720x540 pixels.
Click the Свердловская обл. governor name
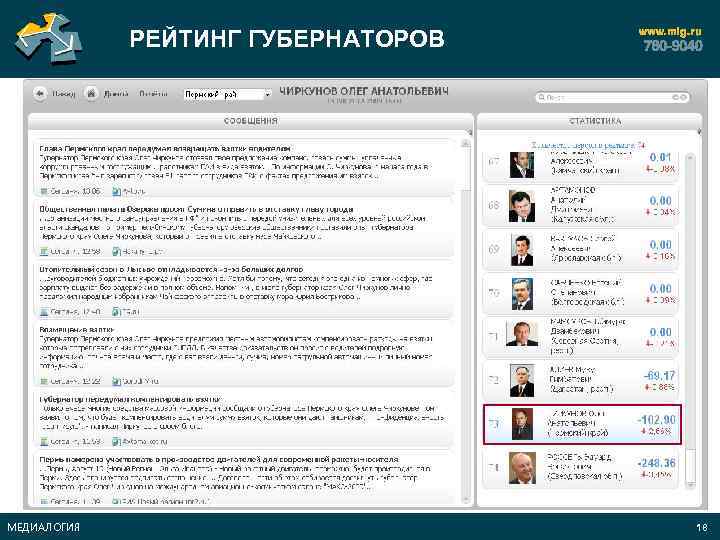point(584,467)
